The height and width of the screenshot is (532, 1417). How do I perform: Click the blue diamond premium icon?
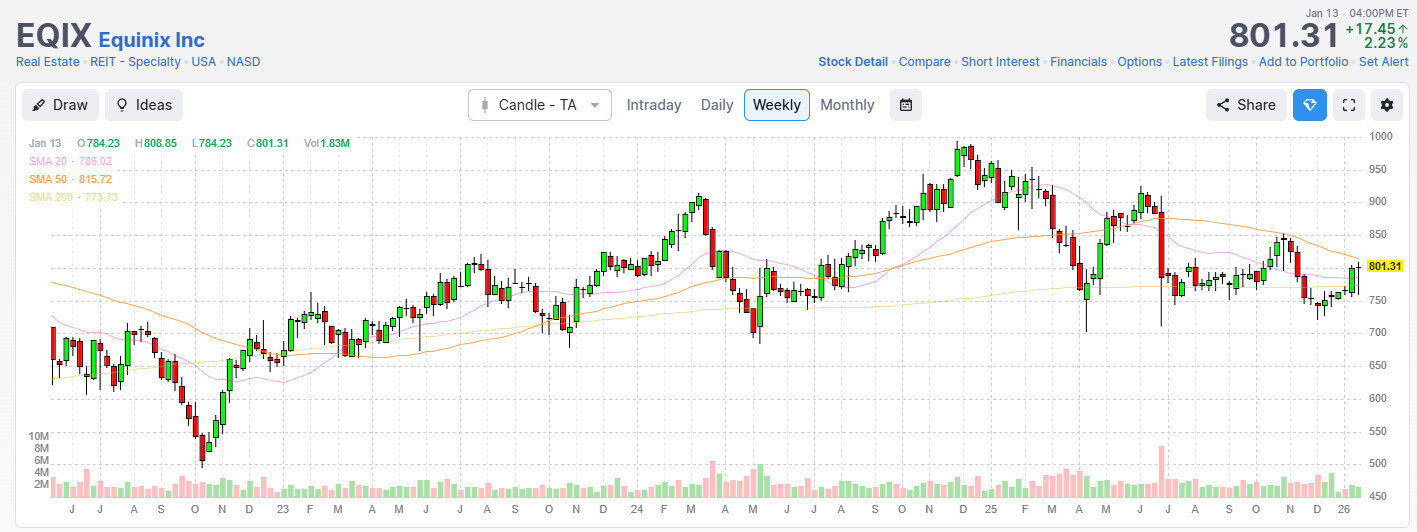[x=1309, y=105]
